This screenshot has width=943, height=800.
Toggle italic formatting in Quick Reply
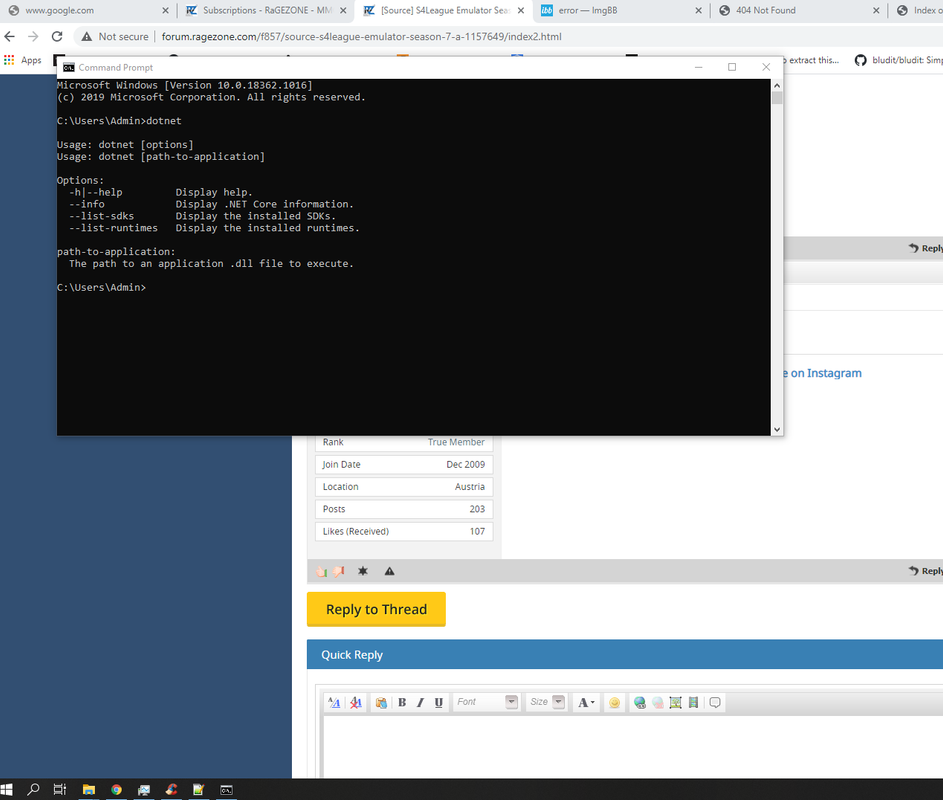click(420, 702)
